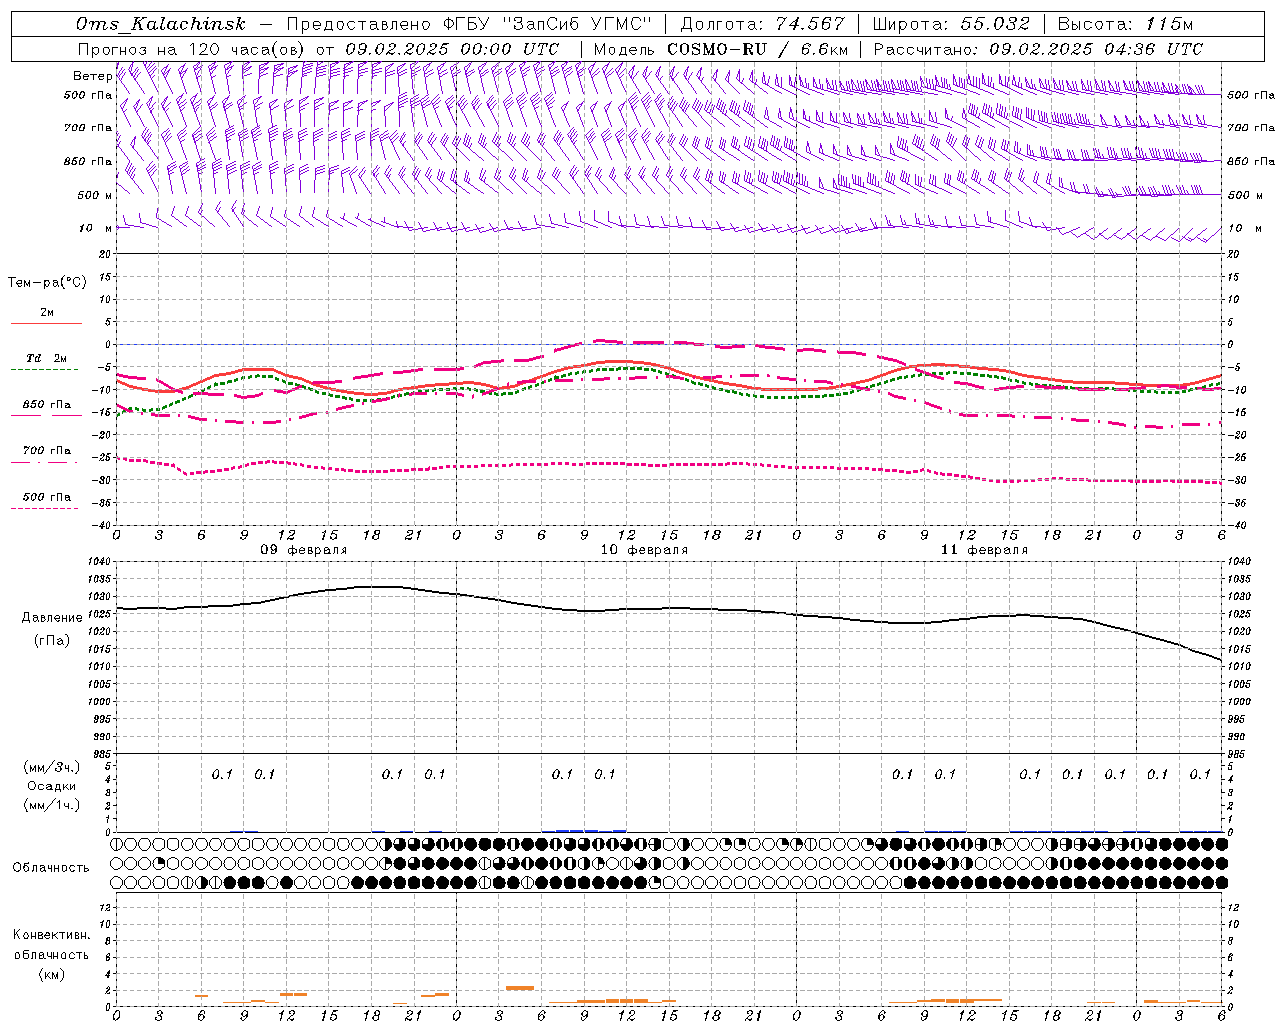
Task: Click the 'Рассчитано: 09.02.2025 04:36 UTC' timestamp
Action: pos(1038,49)
